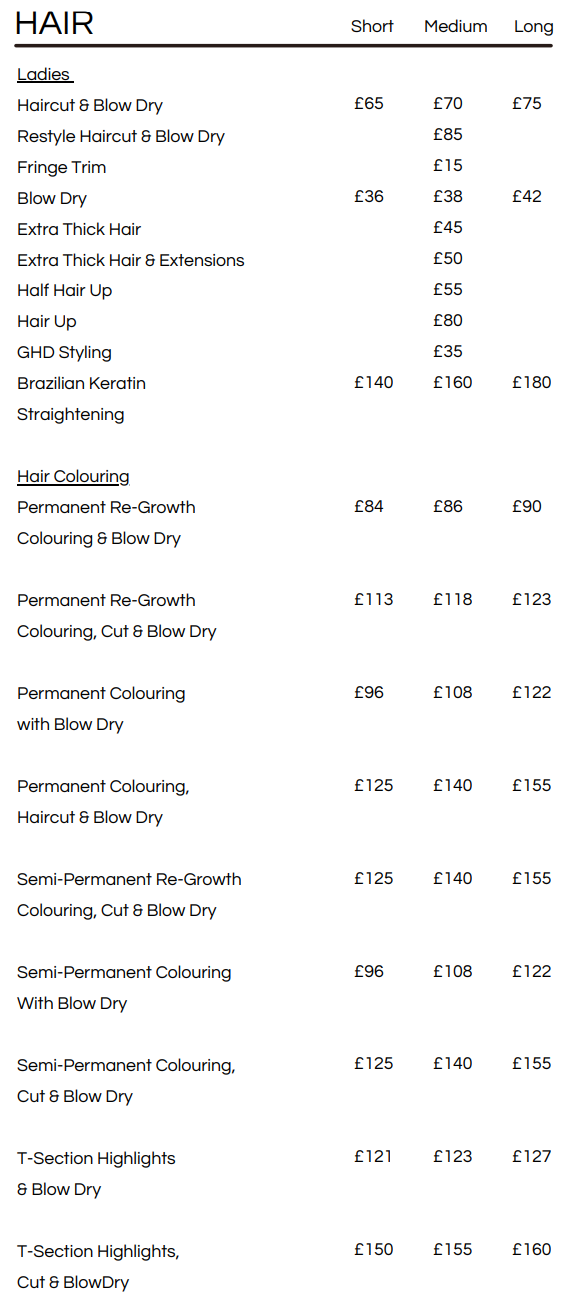Click the underlined Ladies section label
The height and width of the screenshot is (1300, 570).
coord(44,75)
